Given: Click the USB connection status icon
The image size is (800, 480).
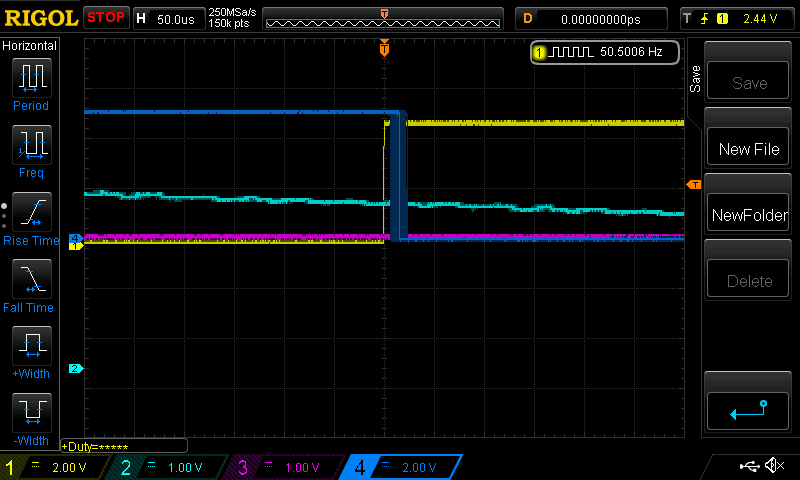Looking at the screenshot, I should [748, 466].
